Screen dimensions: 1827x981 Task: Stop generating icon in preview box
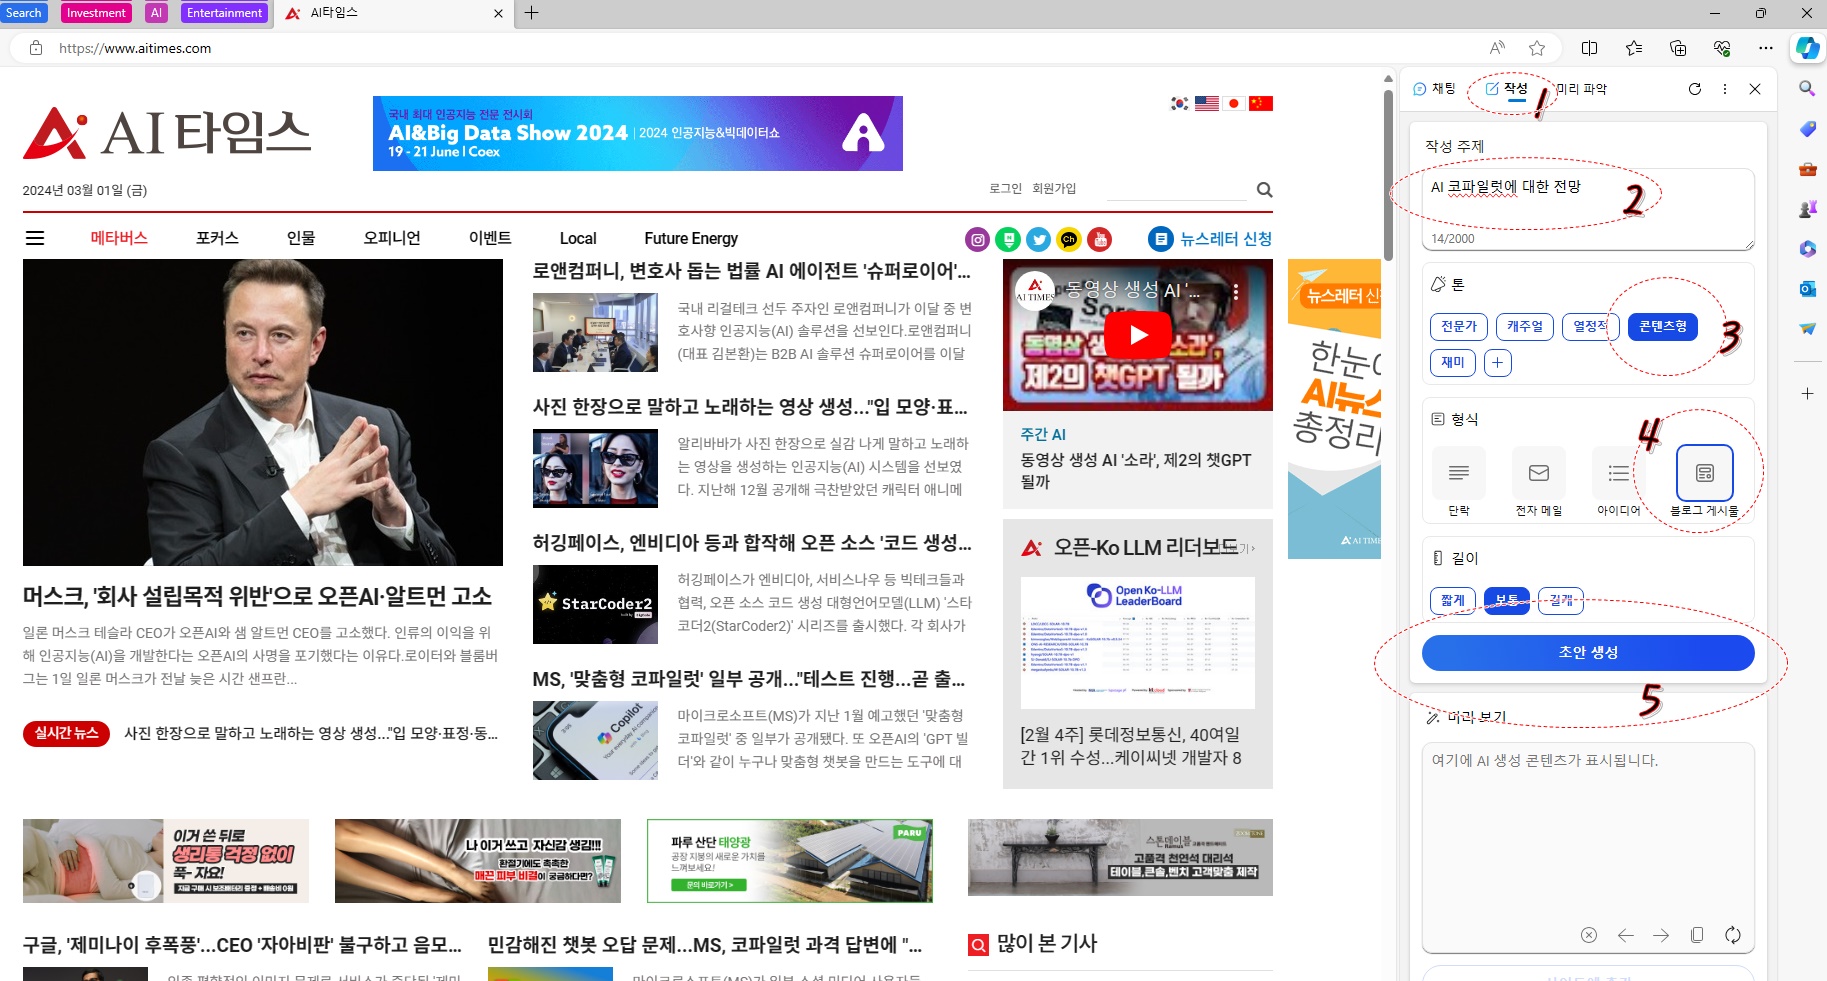(1589, 935)
